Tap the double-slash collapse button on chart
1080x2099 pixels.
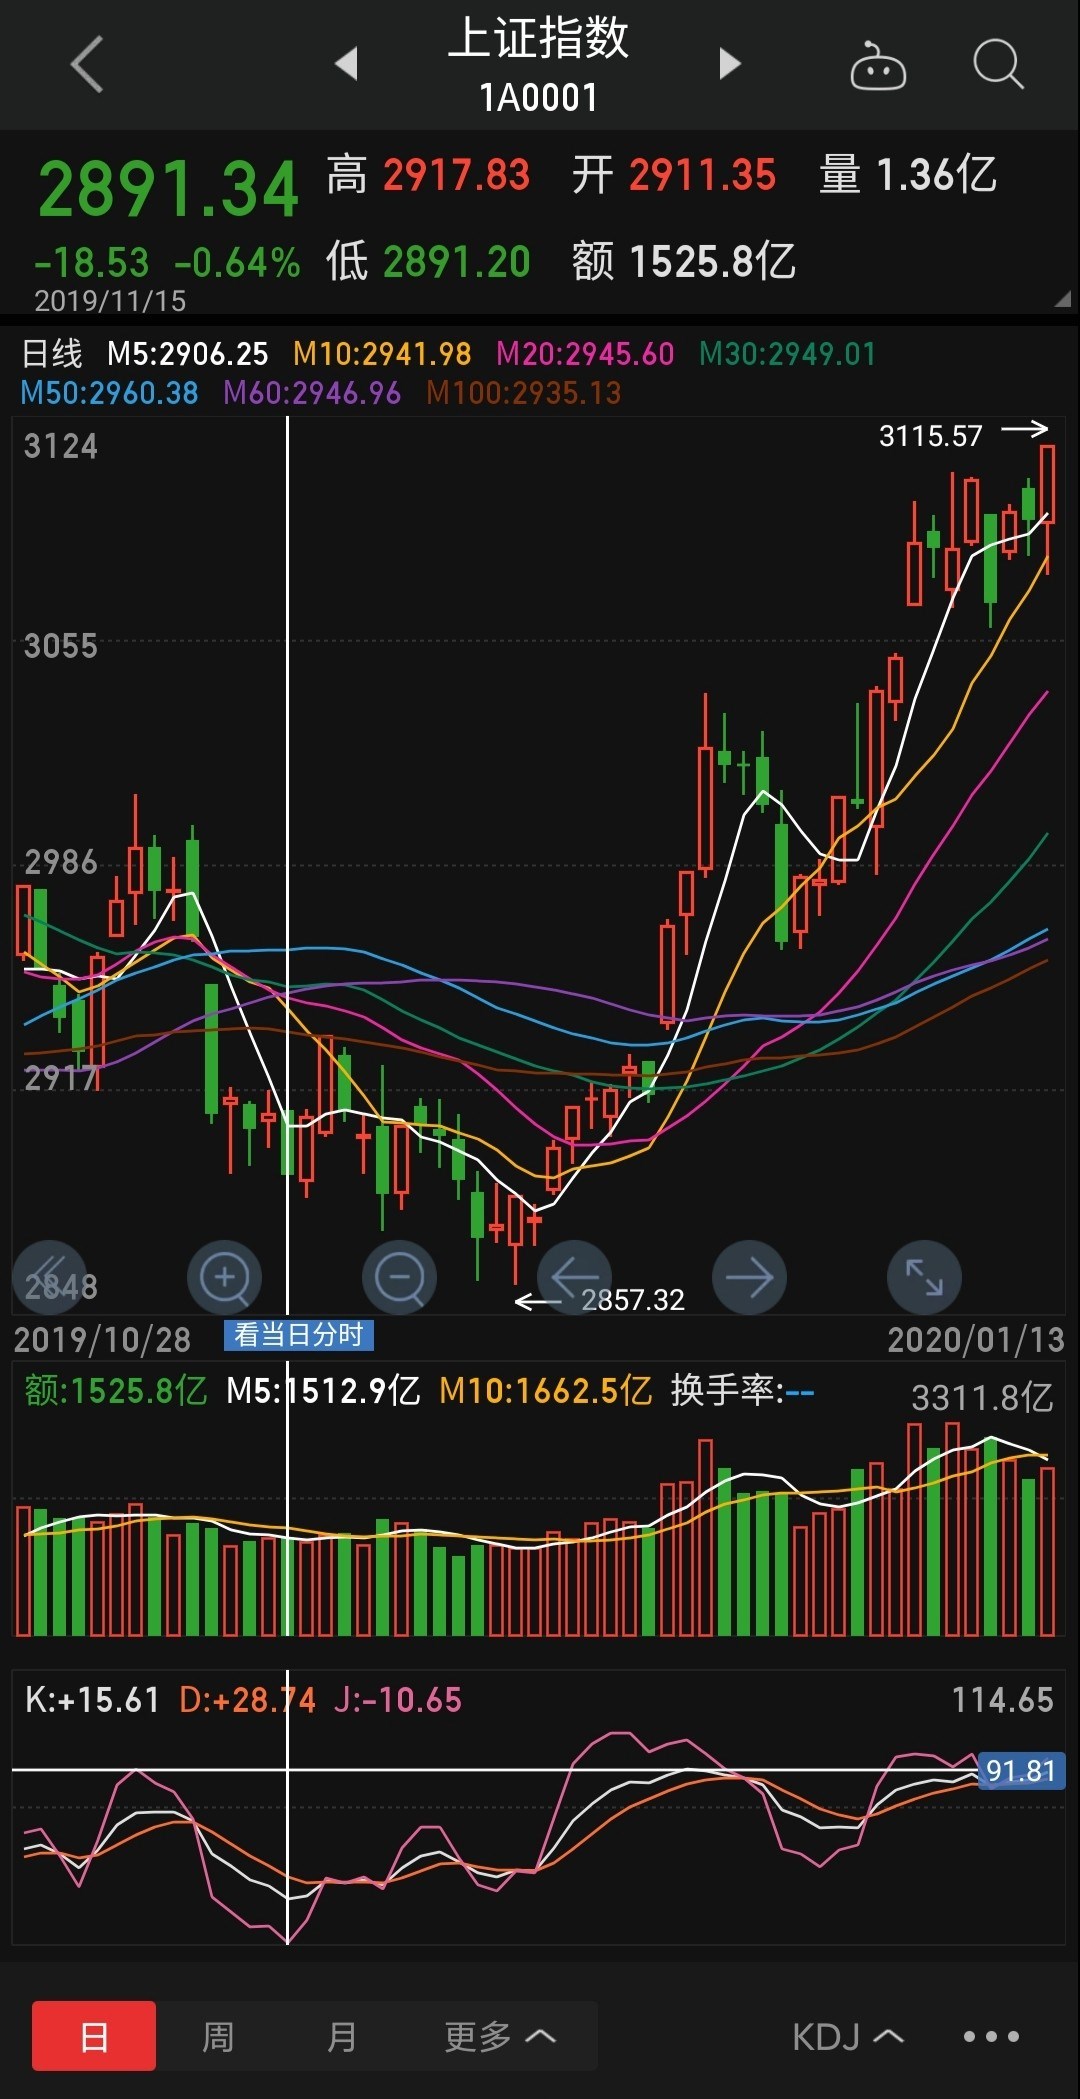tap(50, 1277)
